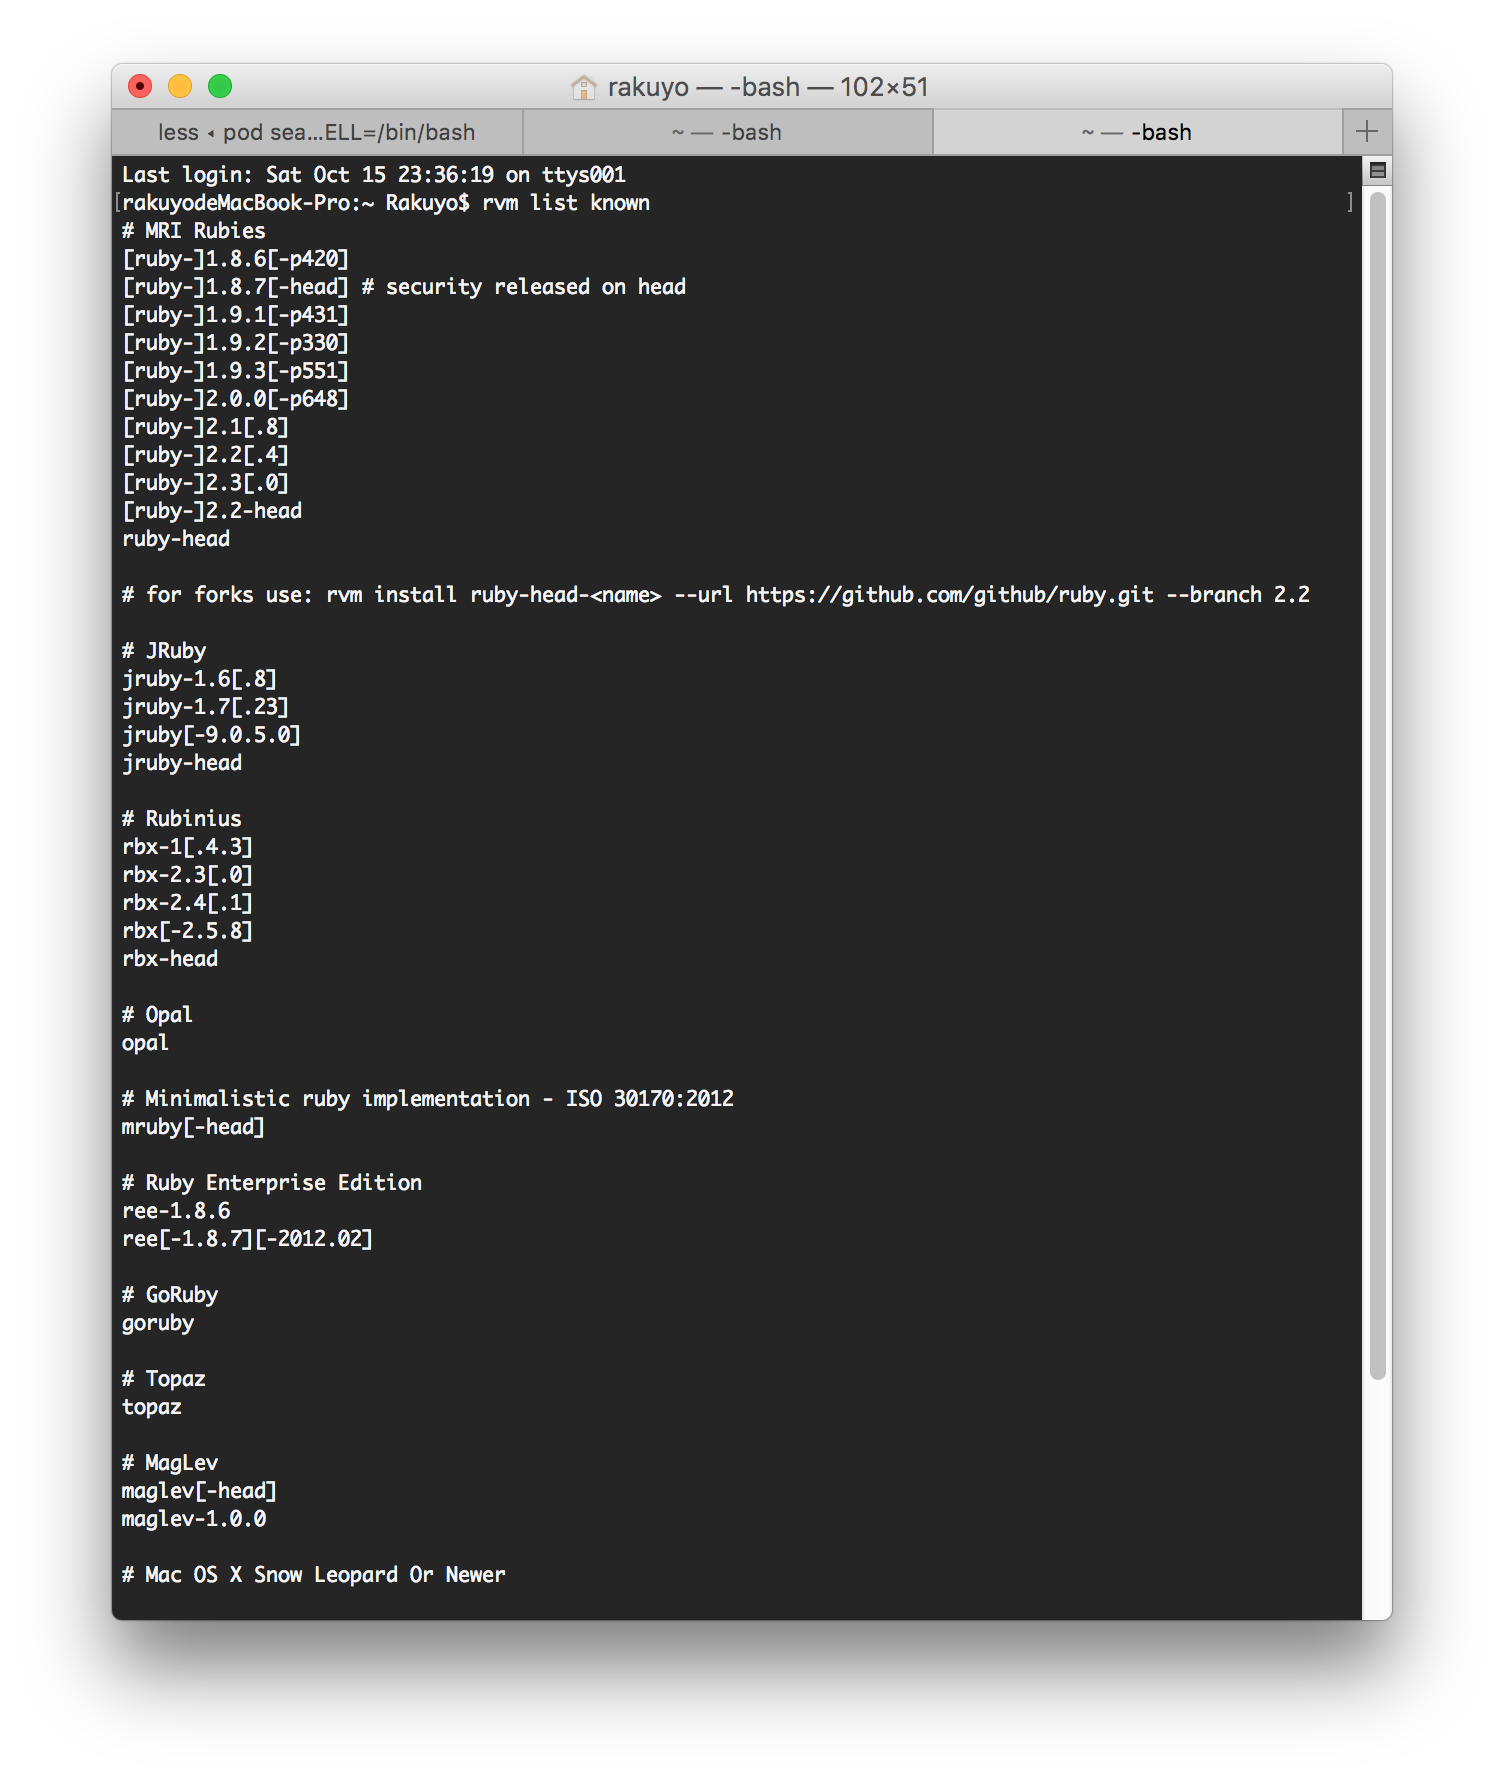Select the rightmost active '-bash' tab
This screenshot has width=1504, height=1780.
pos(1137,132)
